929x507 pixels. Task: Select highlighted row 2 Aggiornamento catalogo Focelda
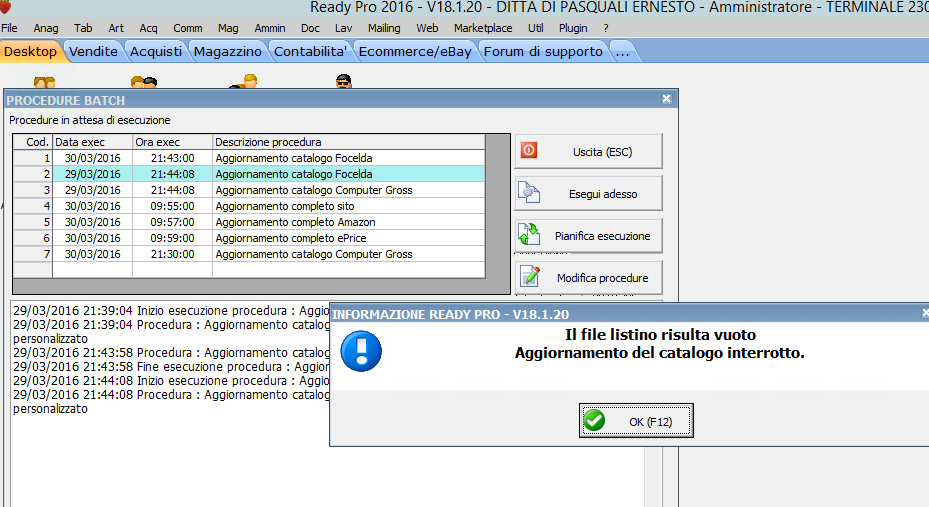[x=249, y=174]
